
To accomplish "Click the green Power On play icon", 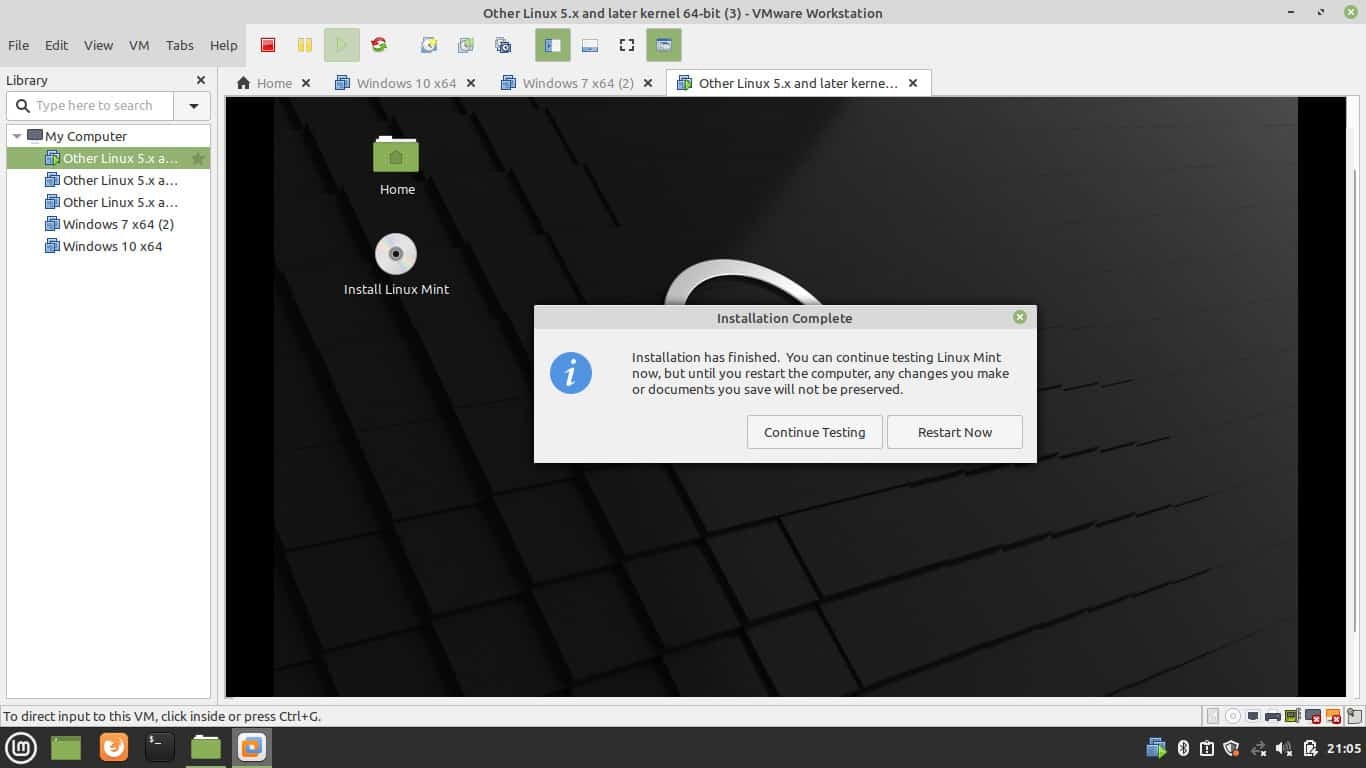I will pyautogui.click(x=342, y=45).
